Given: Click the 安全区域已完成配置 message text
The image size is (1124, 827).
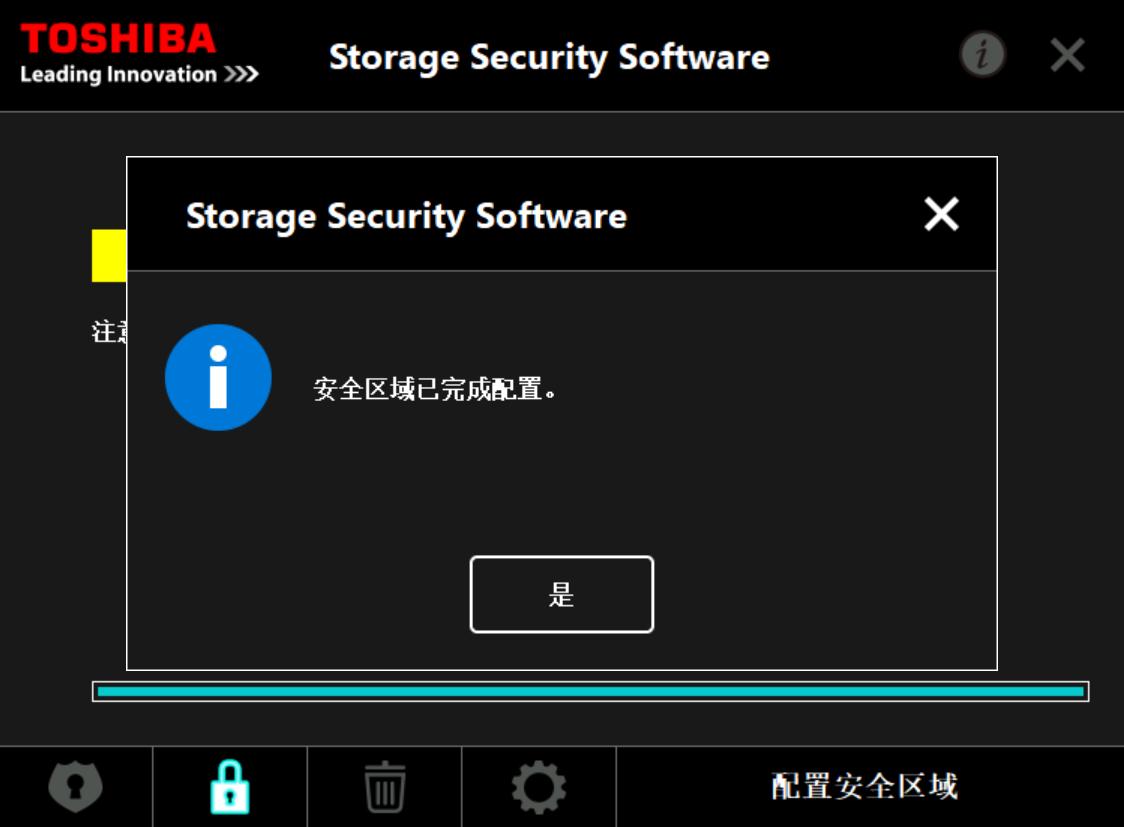Looking at the screenshot, I should tap(435, 389).
